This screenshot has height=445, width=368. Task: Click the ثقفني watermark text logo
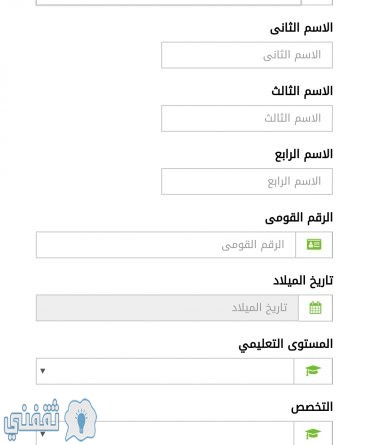click(x=31, y=418)
